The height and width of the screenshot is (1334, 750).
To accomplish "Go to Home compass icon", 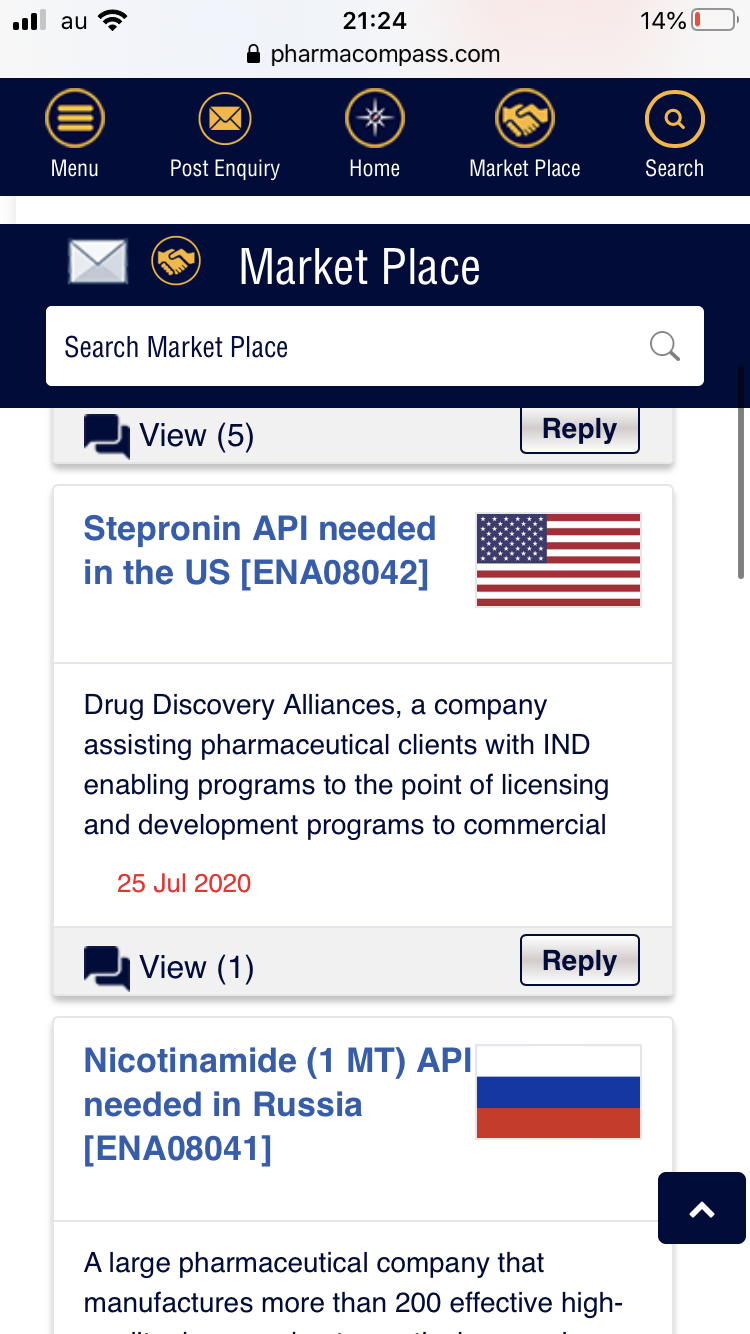I will [375, 121].
